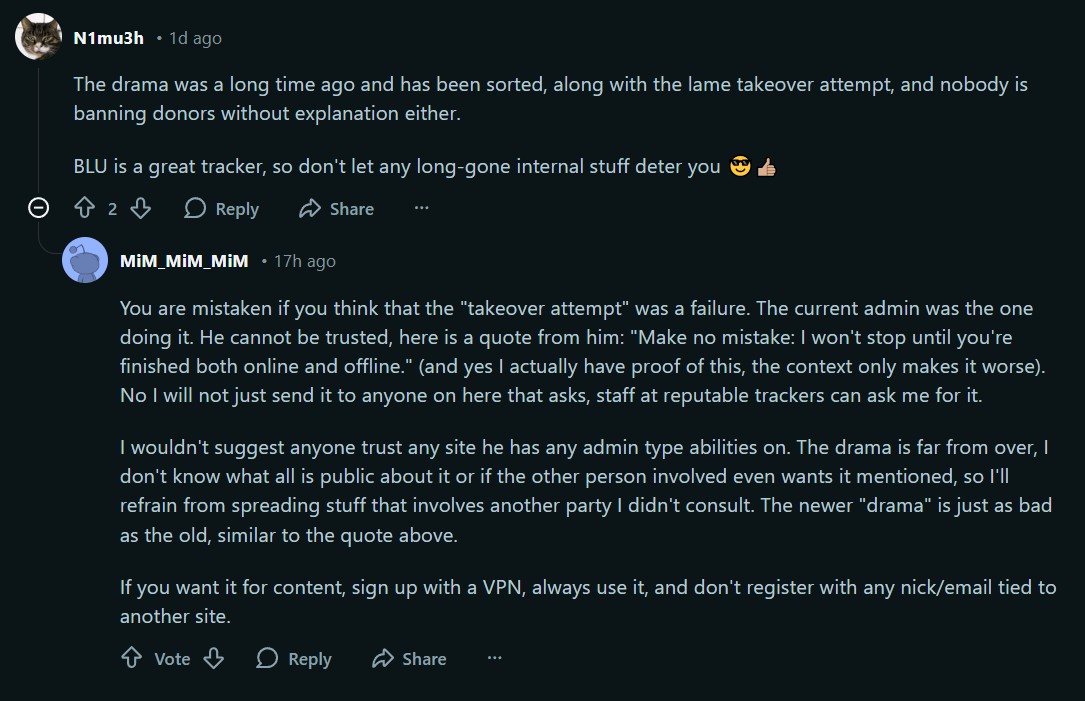Upvote N1mu3h's comment
The width and height of the screenshot is (1085, 701).
(x=85, y=208)
